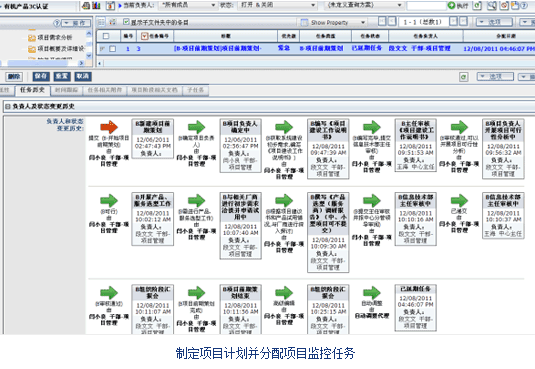Click the empty search input field at top

point(426,5)
